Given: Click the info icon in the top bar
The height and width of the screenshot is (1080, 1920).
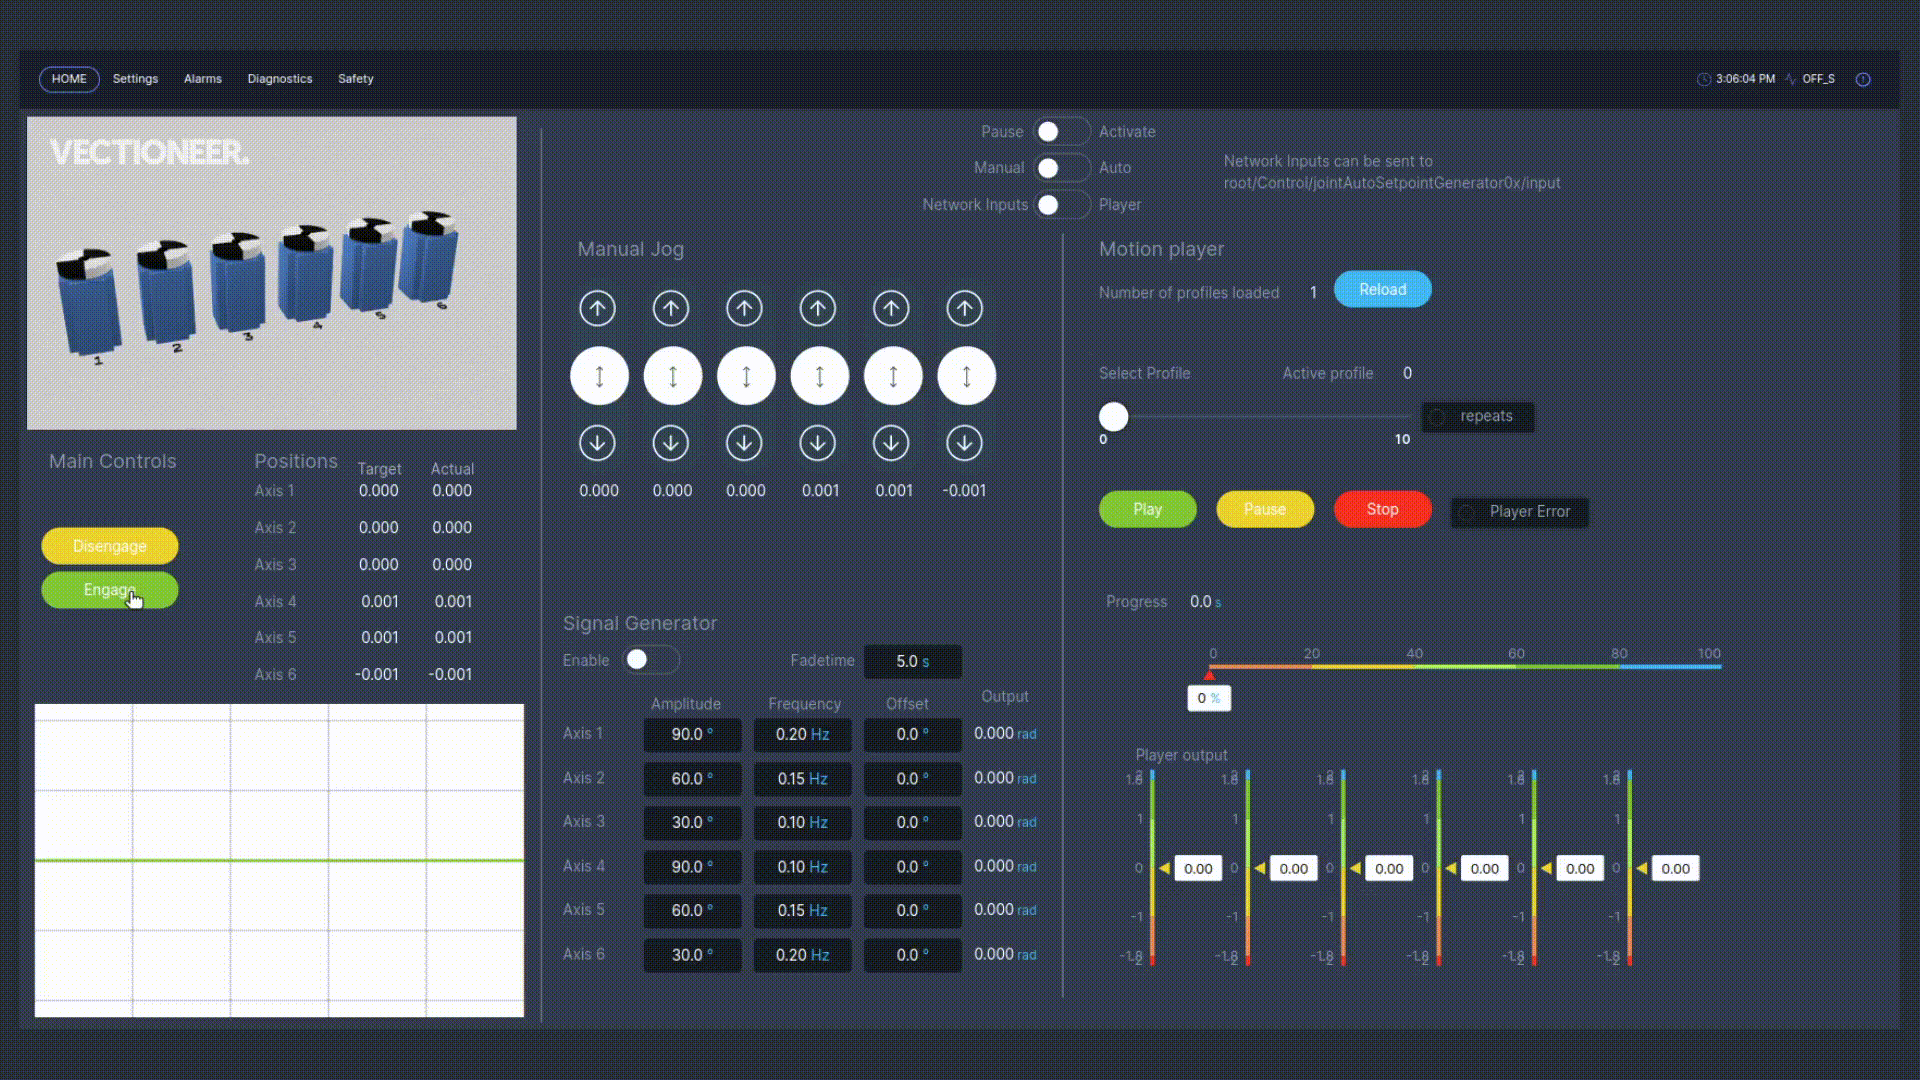Looking at the screenshot, I should point(1863,79).
